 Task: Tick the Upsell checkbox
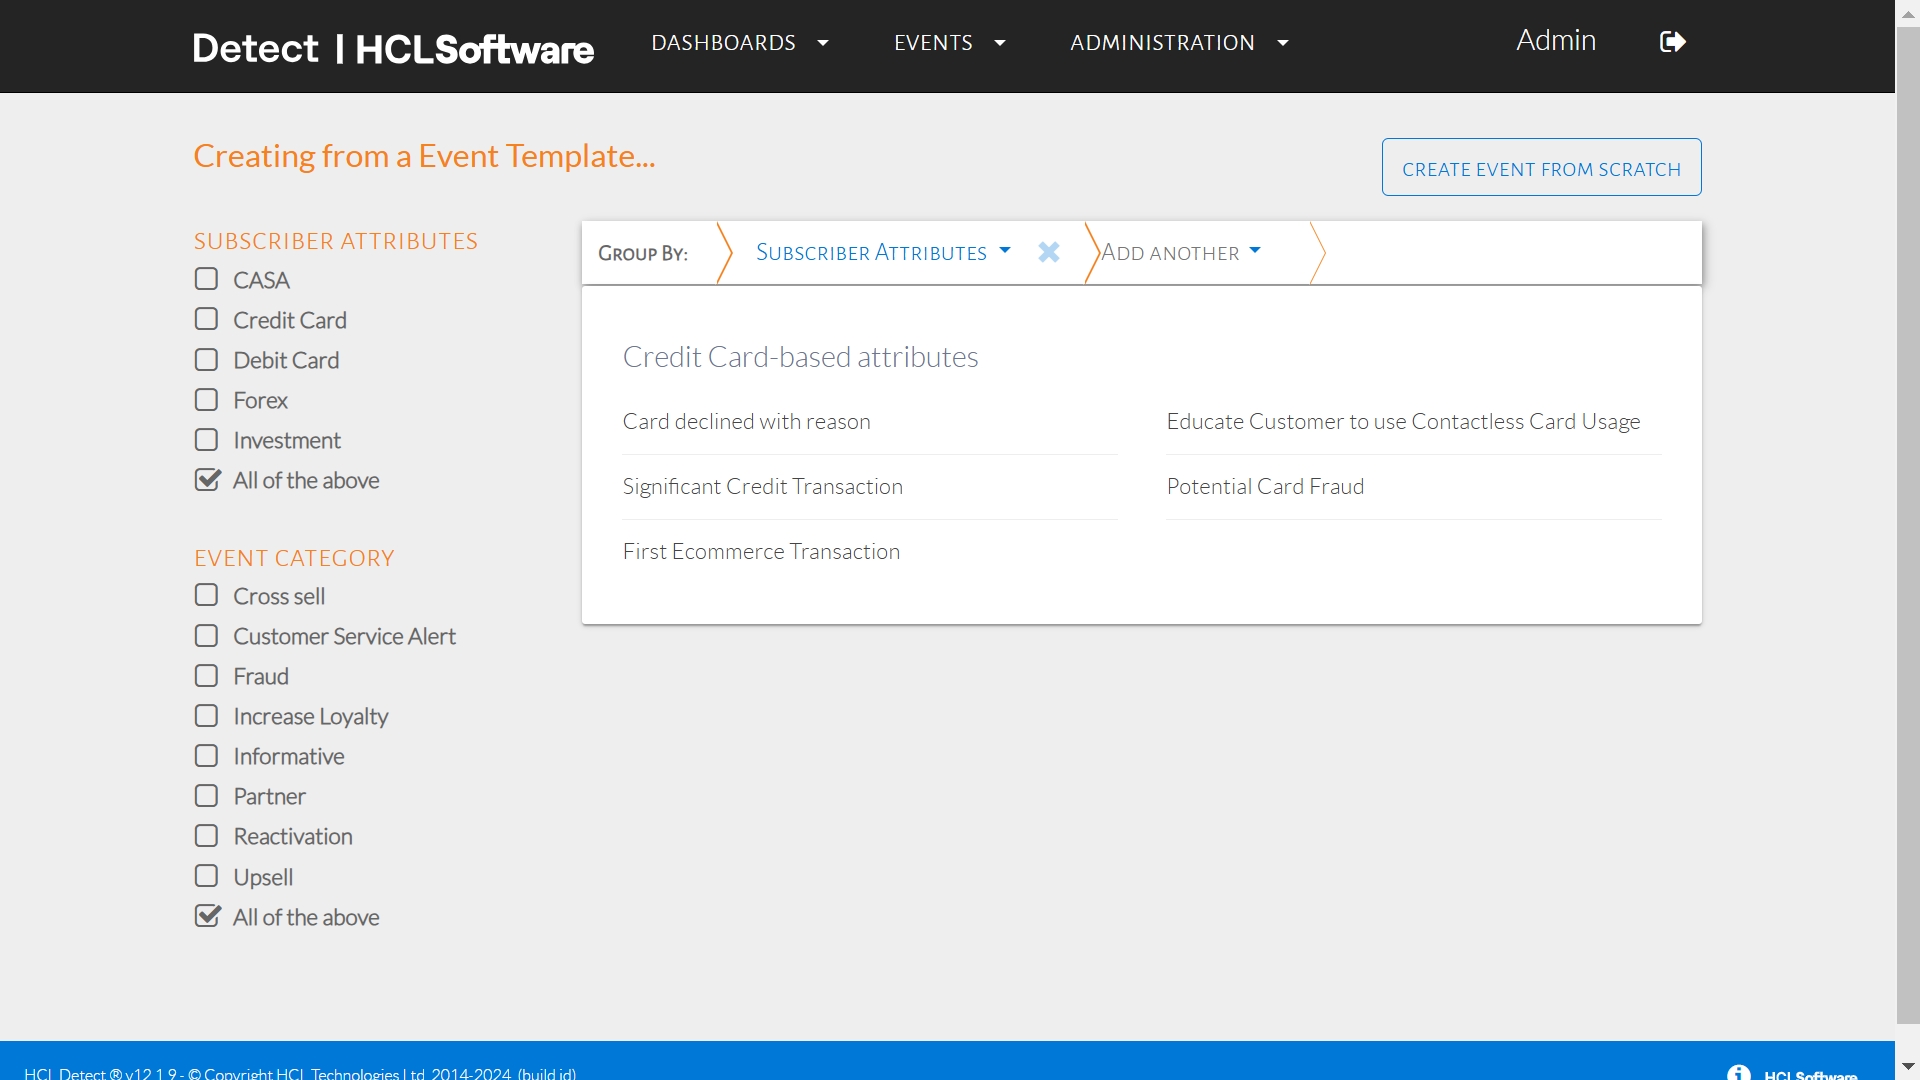(x=206, y=877)
